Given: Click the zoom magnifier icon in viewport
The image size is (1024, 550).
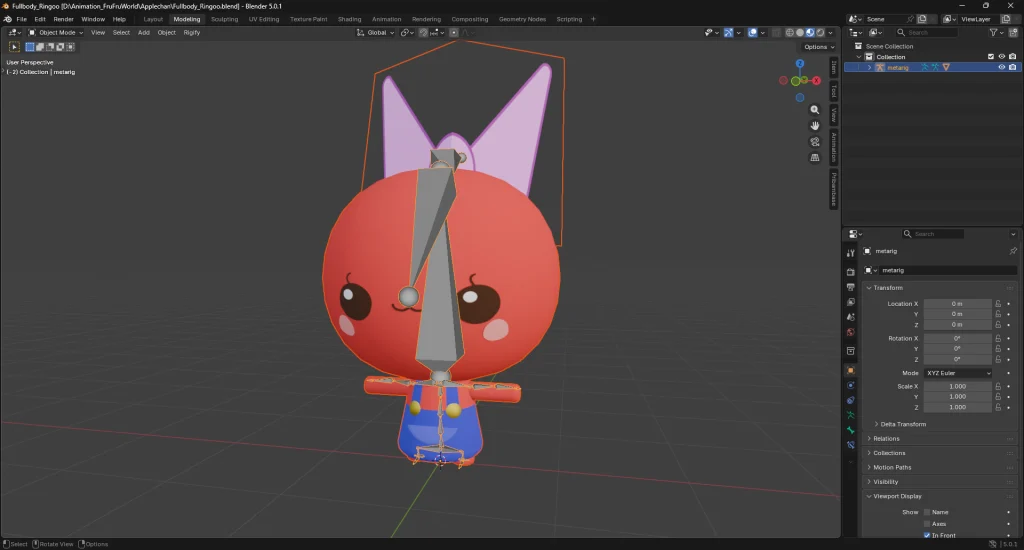Looking at the screenshot, I should [x=814, y=110].
